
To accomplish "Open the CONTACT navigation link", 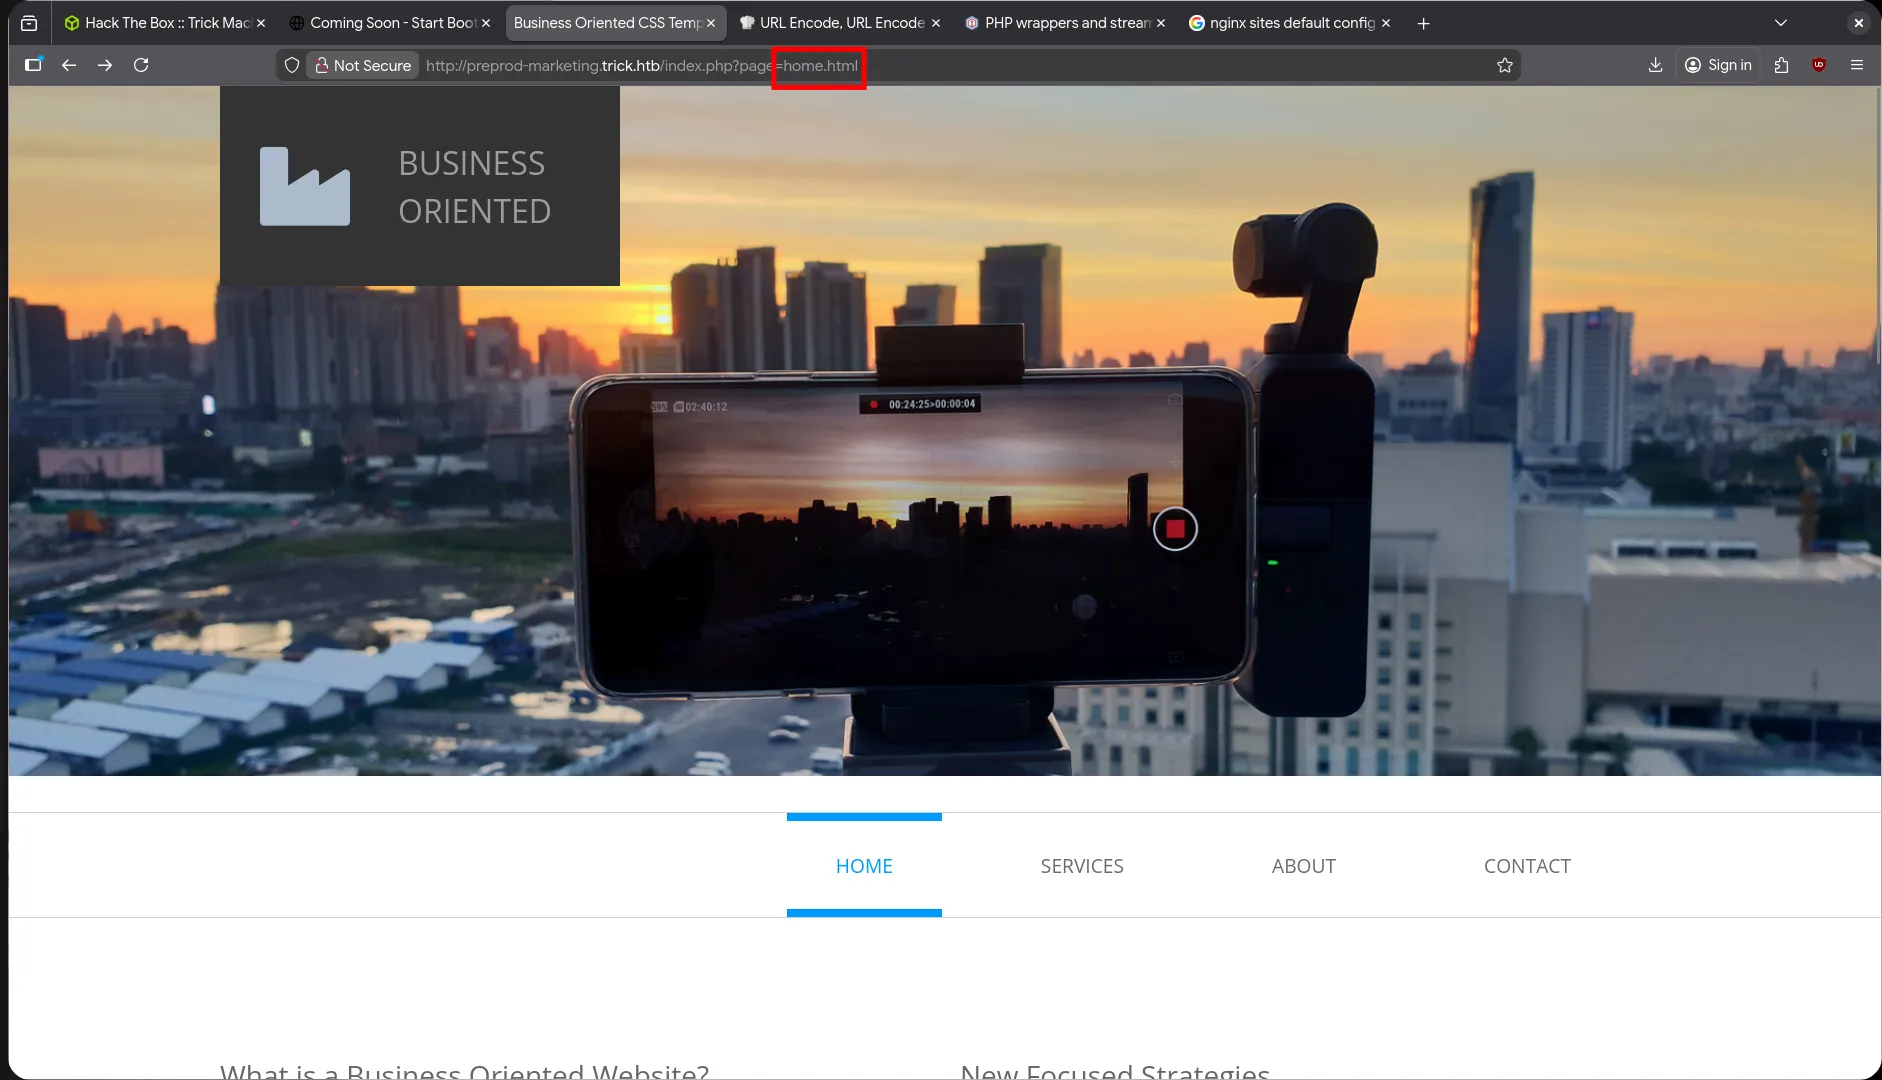I will (x=1527, y=866).
